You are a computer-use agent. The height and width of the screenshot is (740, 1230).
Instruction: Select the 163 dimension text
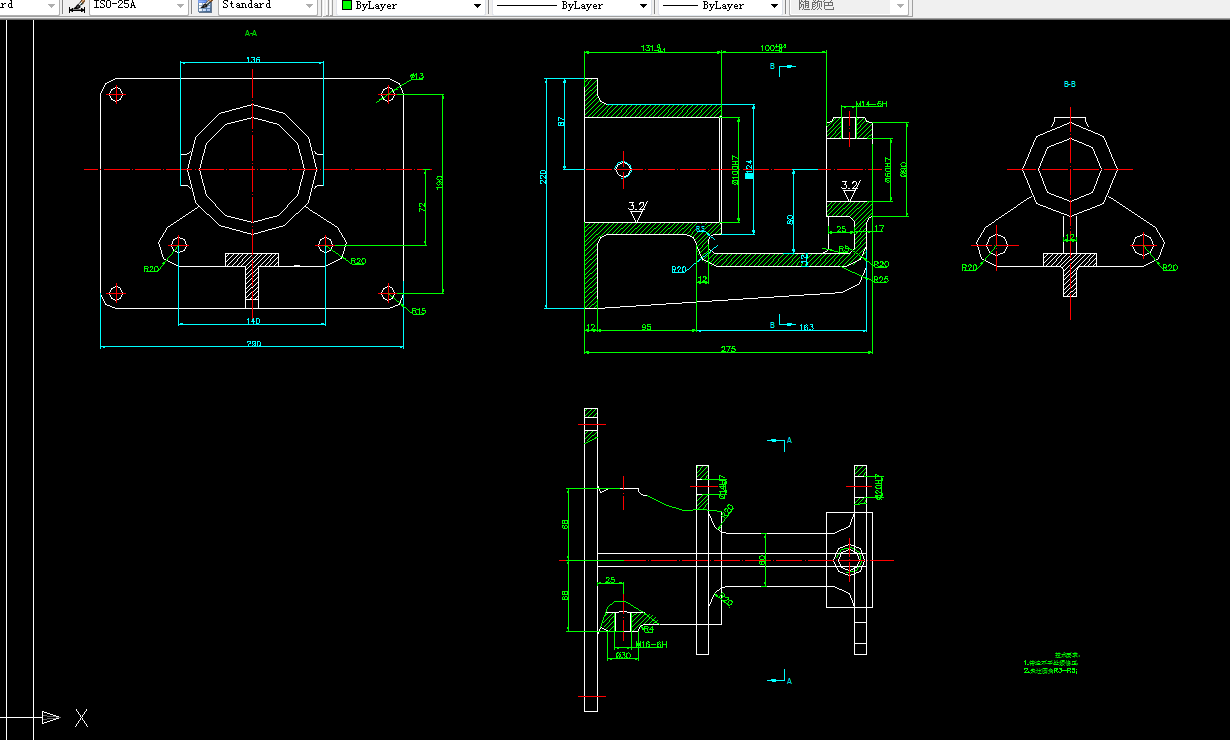[807, 327]
